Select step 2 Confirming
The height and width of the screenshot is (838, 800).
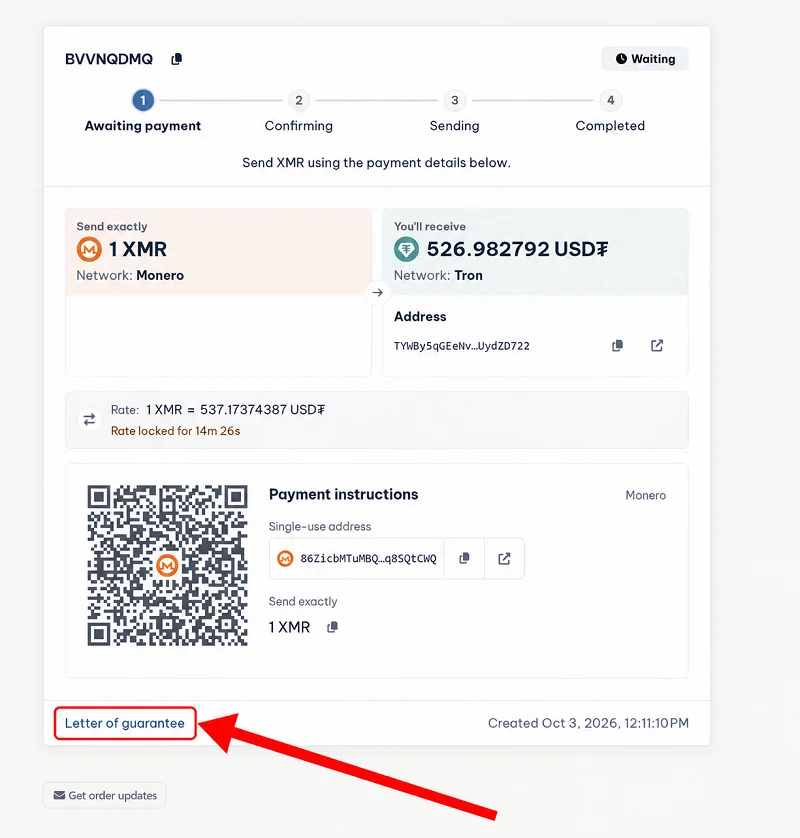299,100
